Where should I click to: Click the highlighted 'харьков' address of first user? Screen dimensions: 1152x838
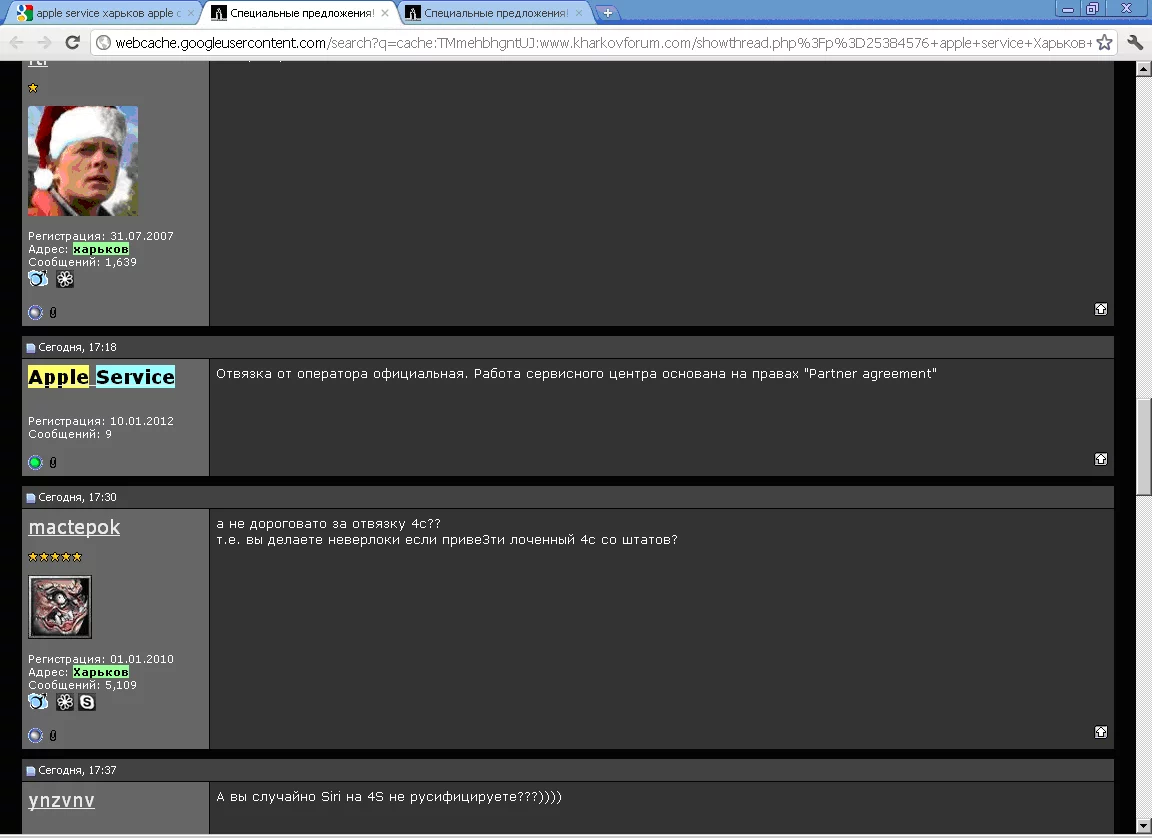point(101,249)
